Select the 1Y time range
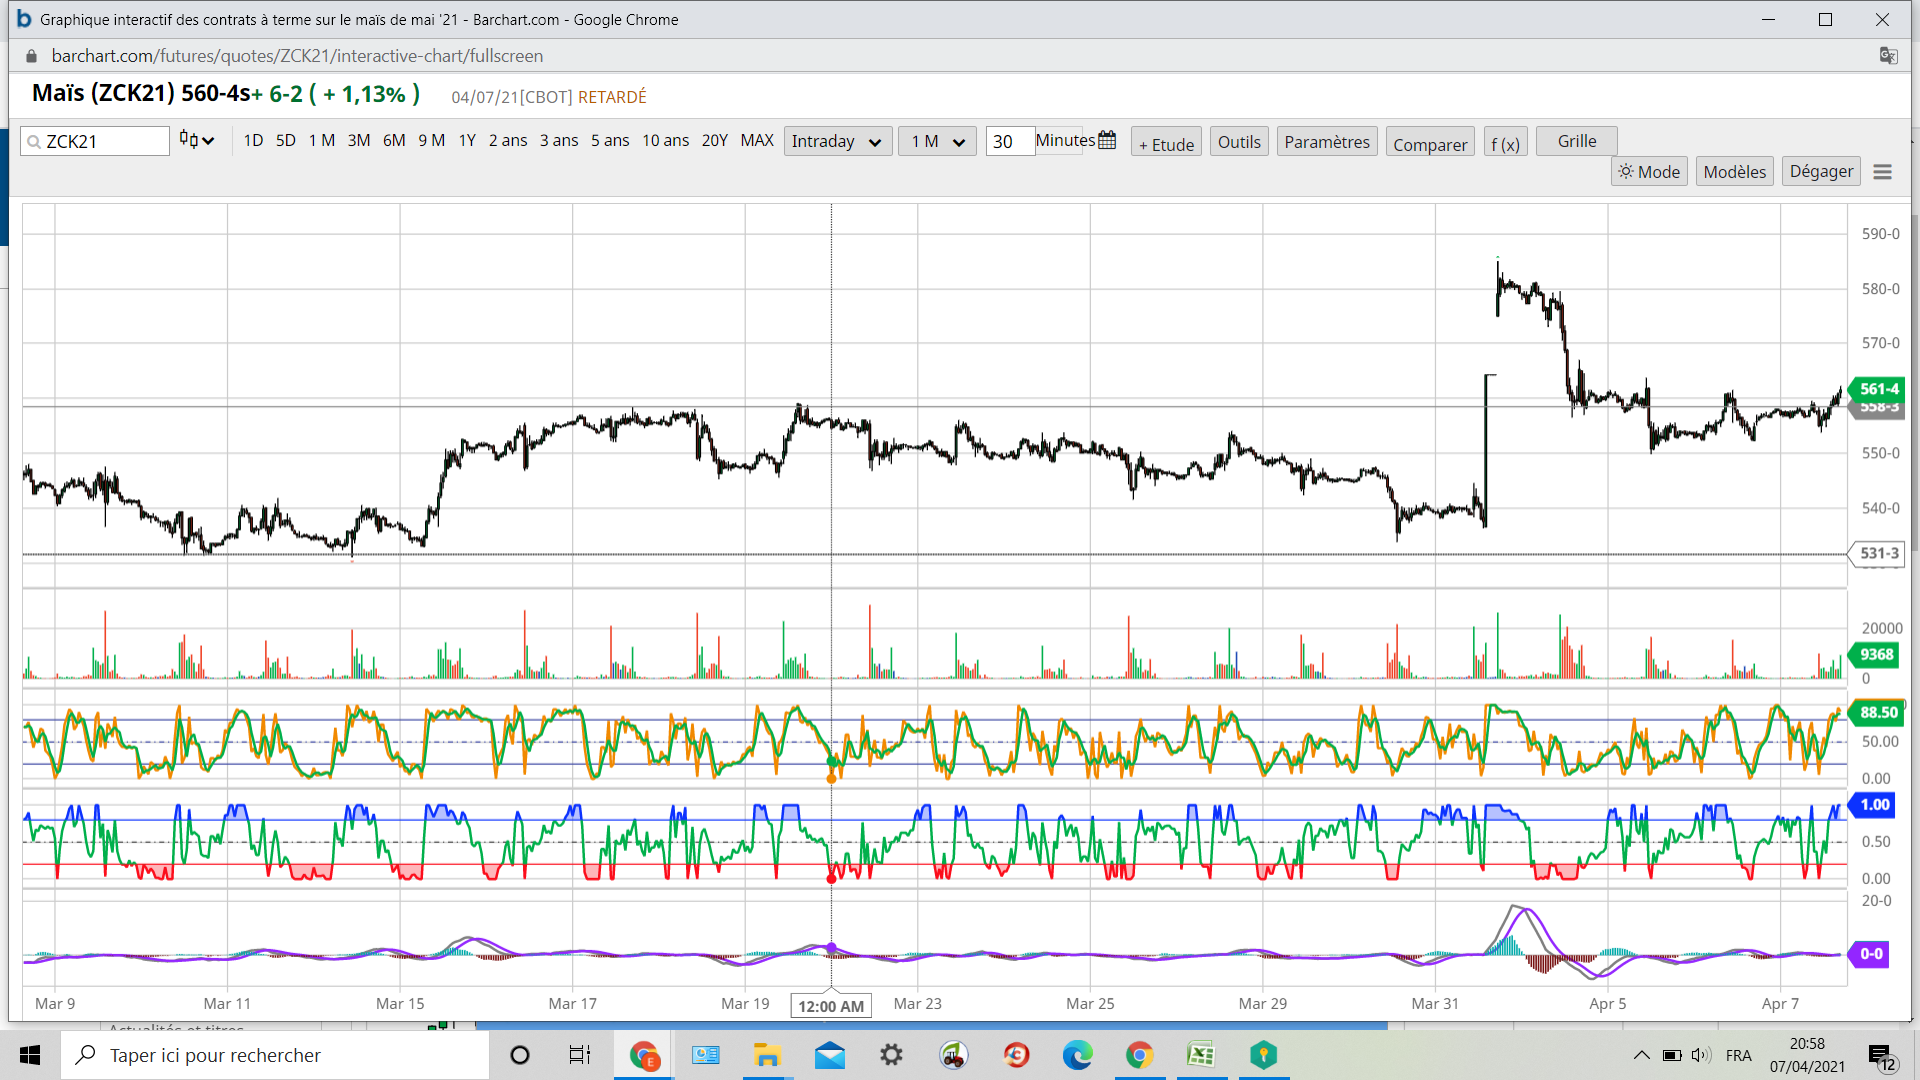 pos(467,141)
